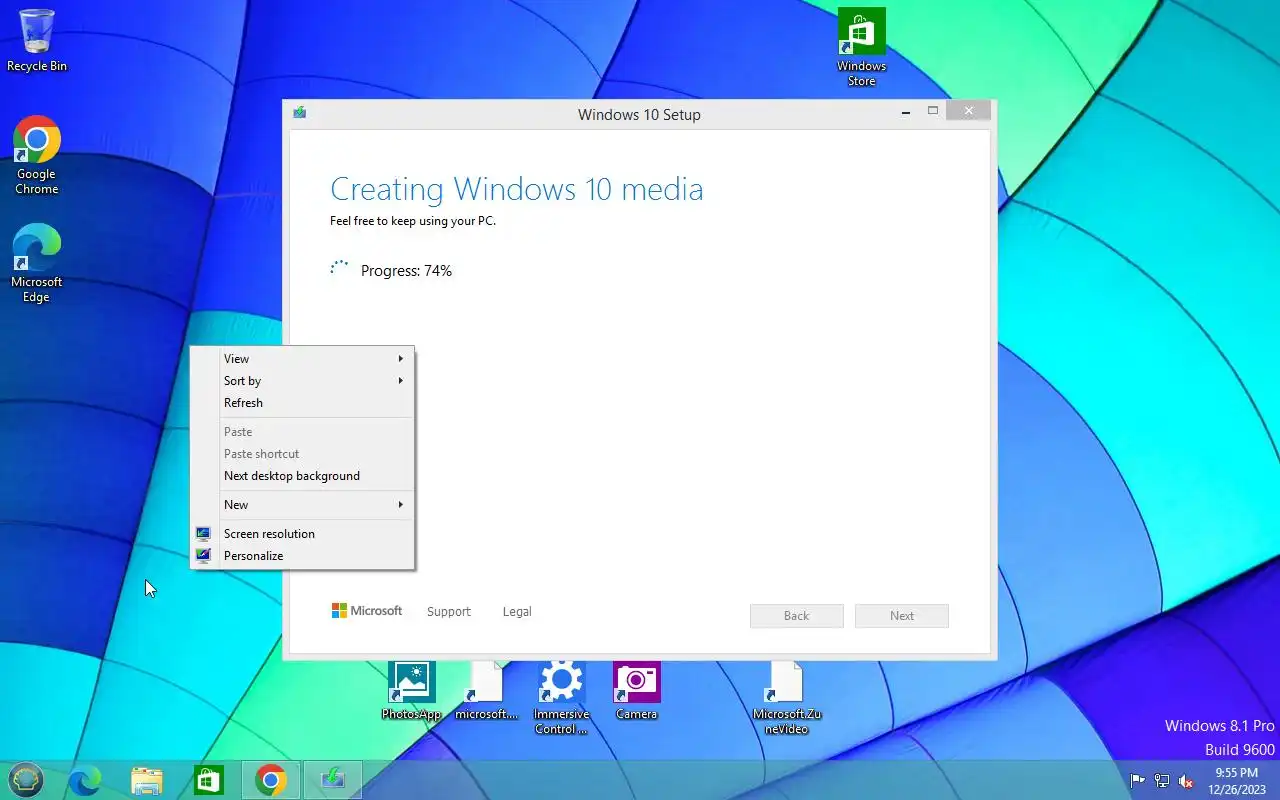Click the Screen resolution monitor icon

tap(203, 534)
